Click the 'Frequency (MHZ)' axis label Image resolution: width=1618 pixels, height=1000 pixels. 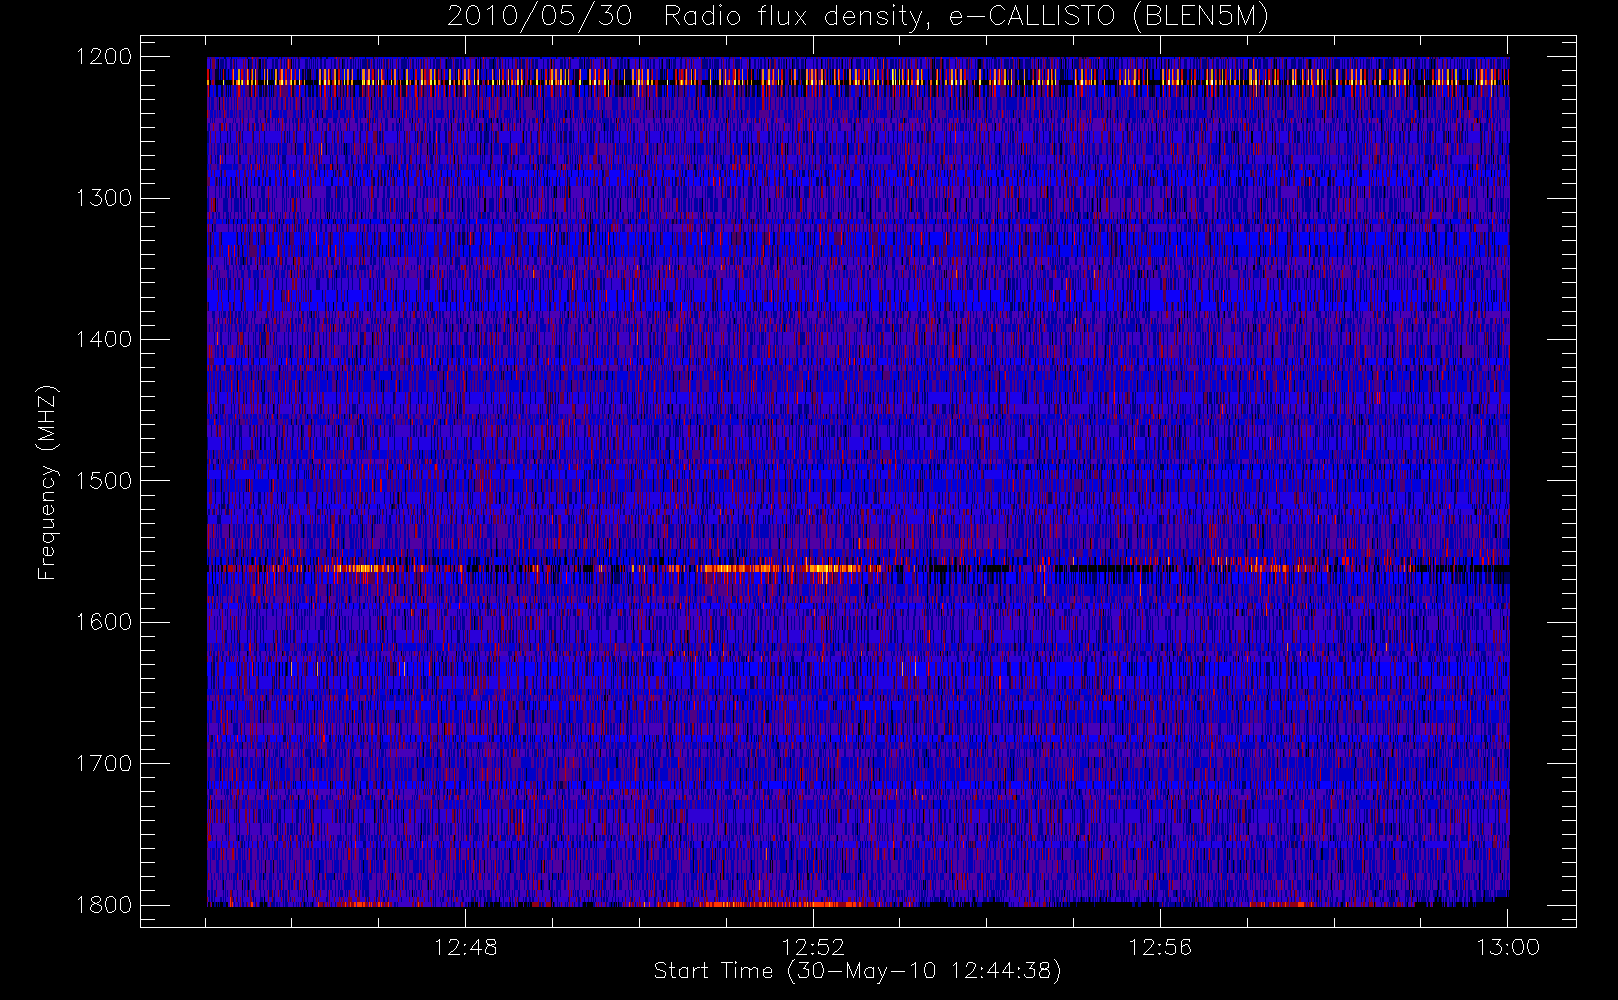[46, 482]
